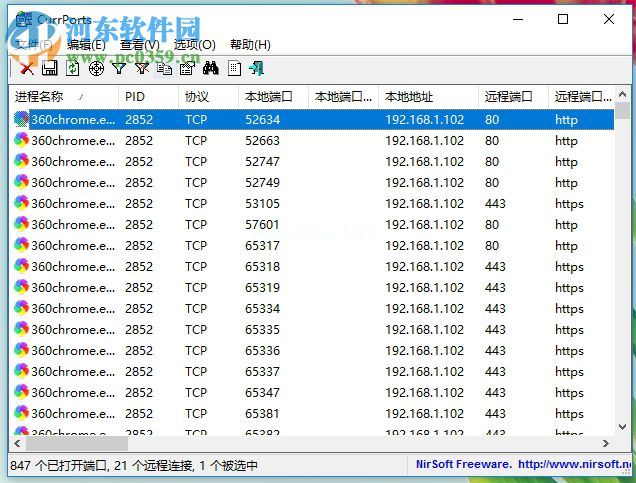Click the vertical scrollbar thumb

pyautogui.click(x=622, y=111)
